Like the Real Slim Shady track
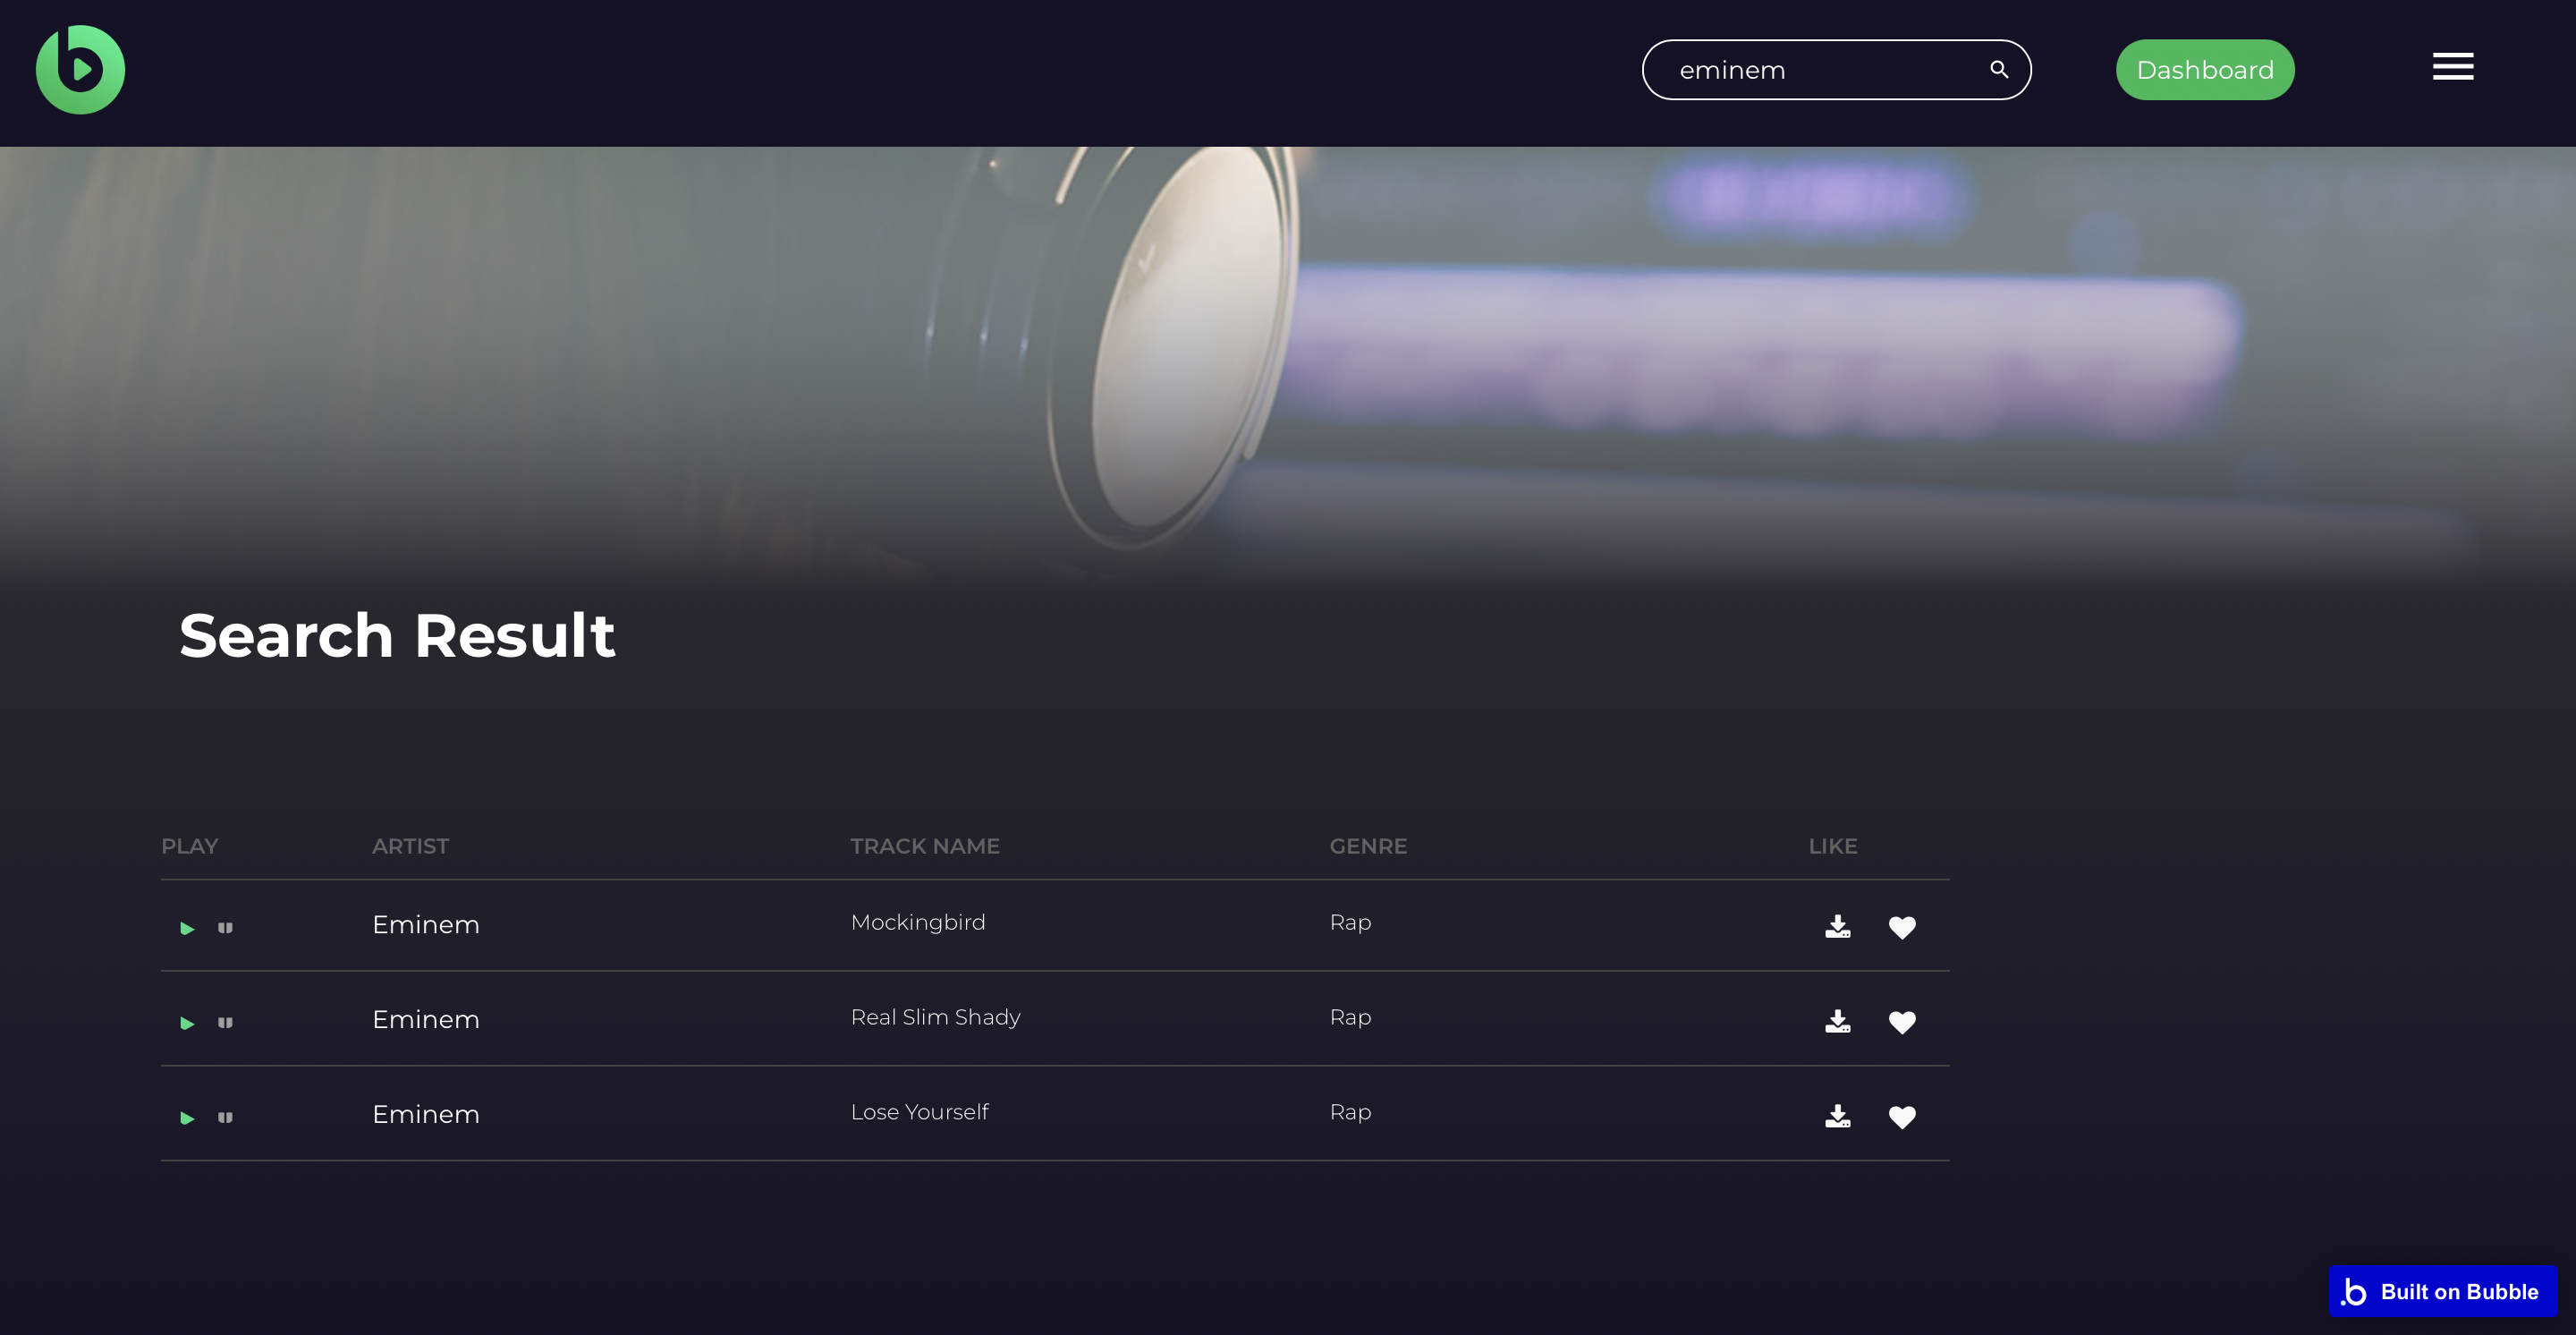 tap(1902, 1023)
